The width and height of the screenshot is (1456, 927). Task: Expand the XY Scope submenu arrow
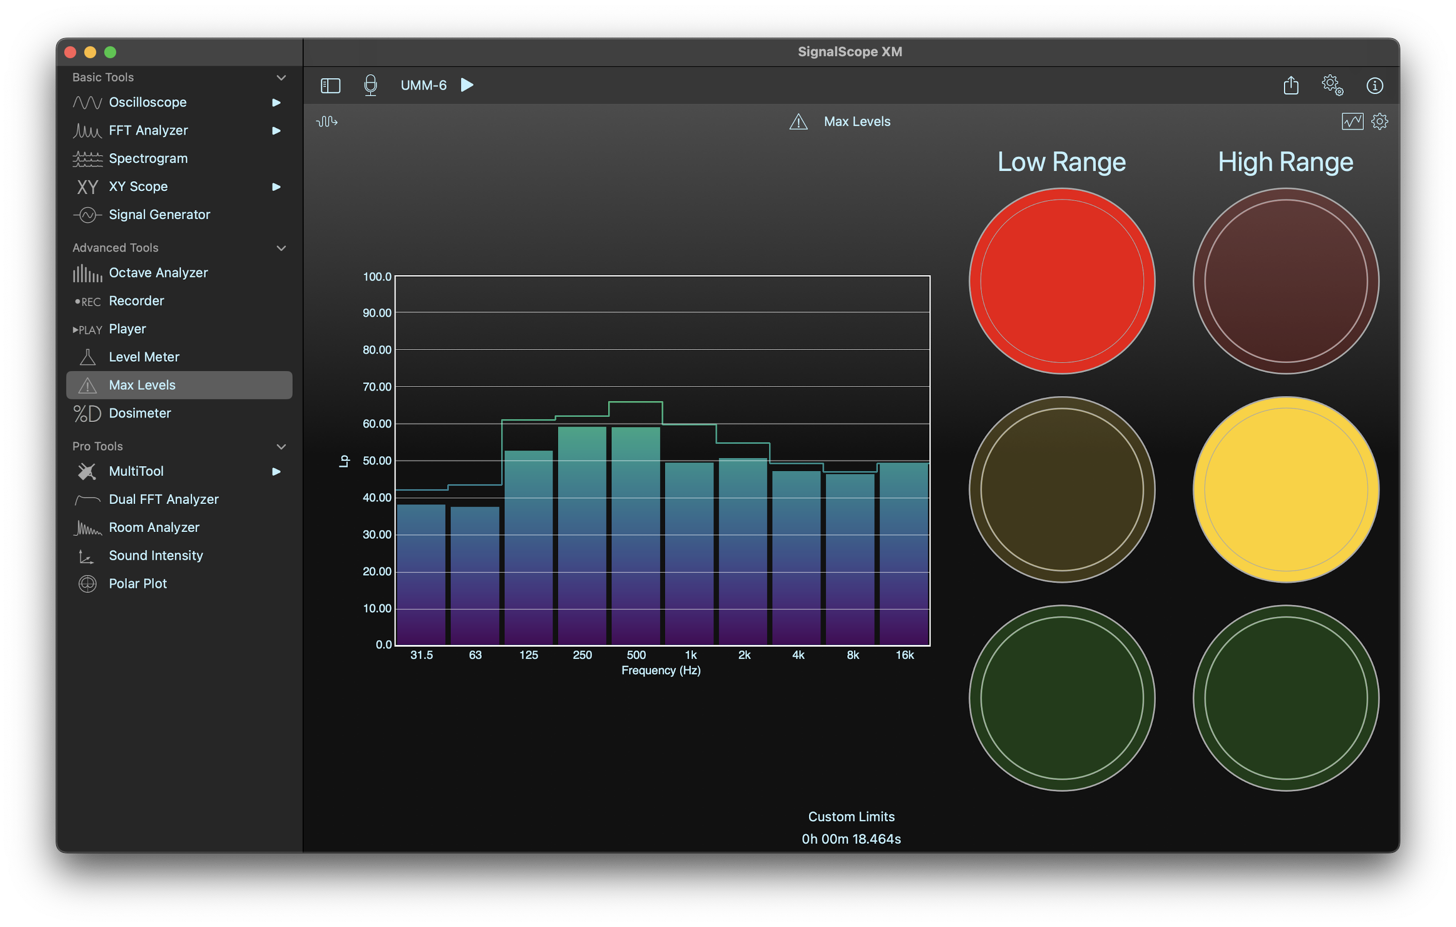[276, 187]
